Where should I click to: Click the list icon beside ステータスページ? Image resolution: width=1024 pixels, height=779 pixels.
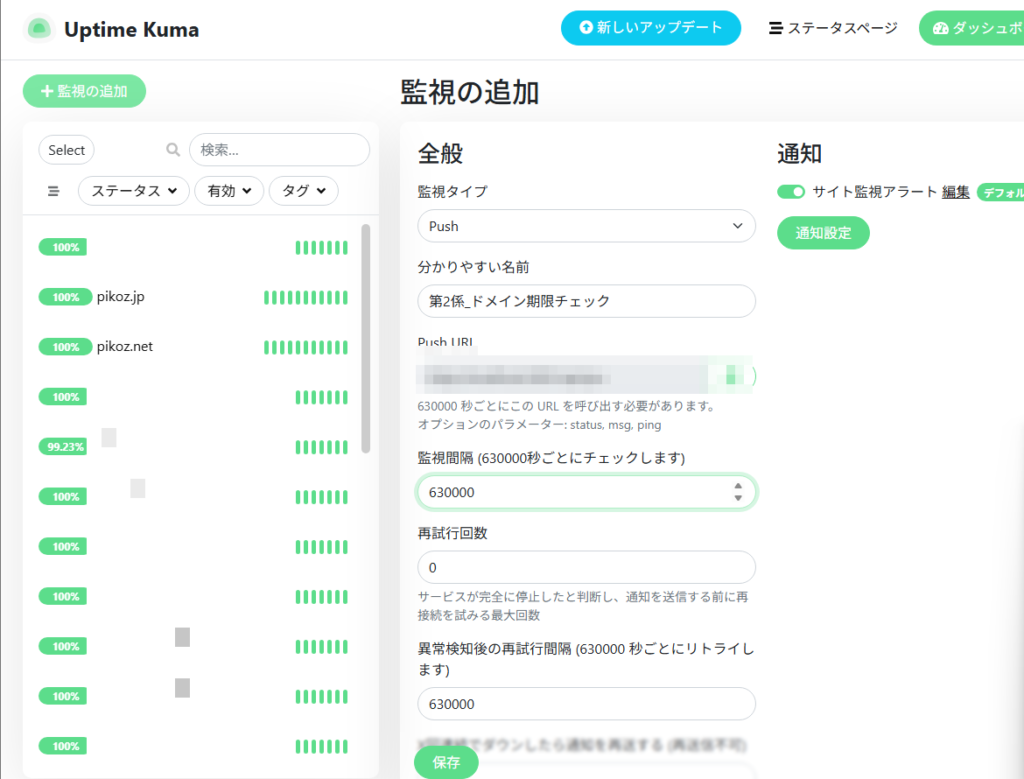tap(776, 28)
